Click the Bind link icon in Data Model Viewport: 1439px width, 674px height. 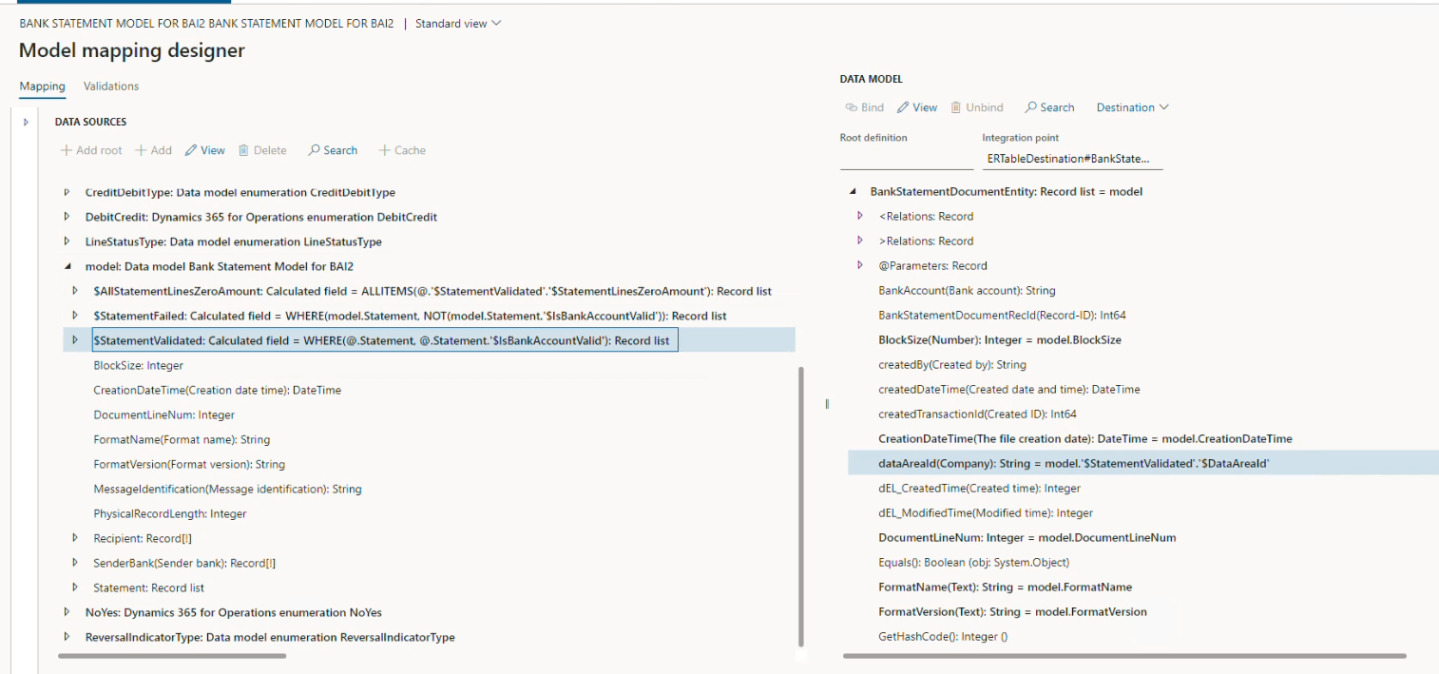tap(851, 107)
